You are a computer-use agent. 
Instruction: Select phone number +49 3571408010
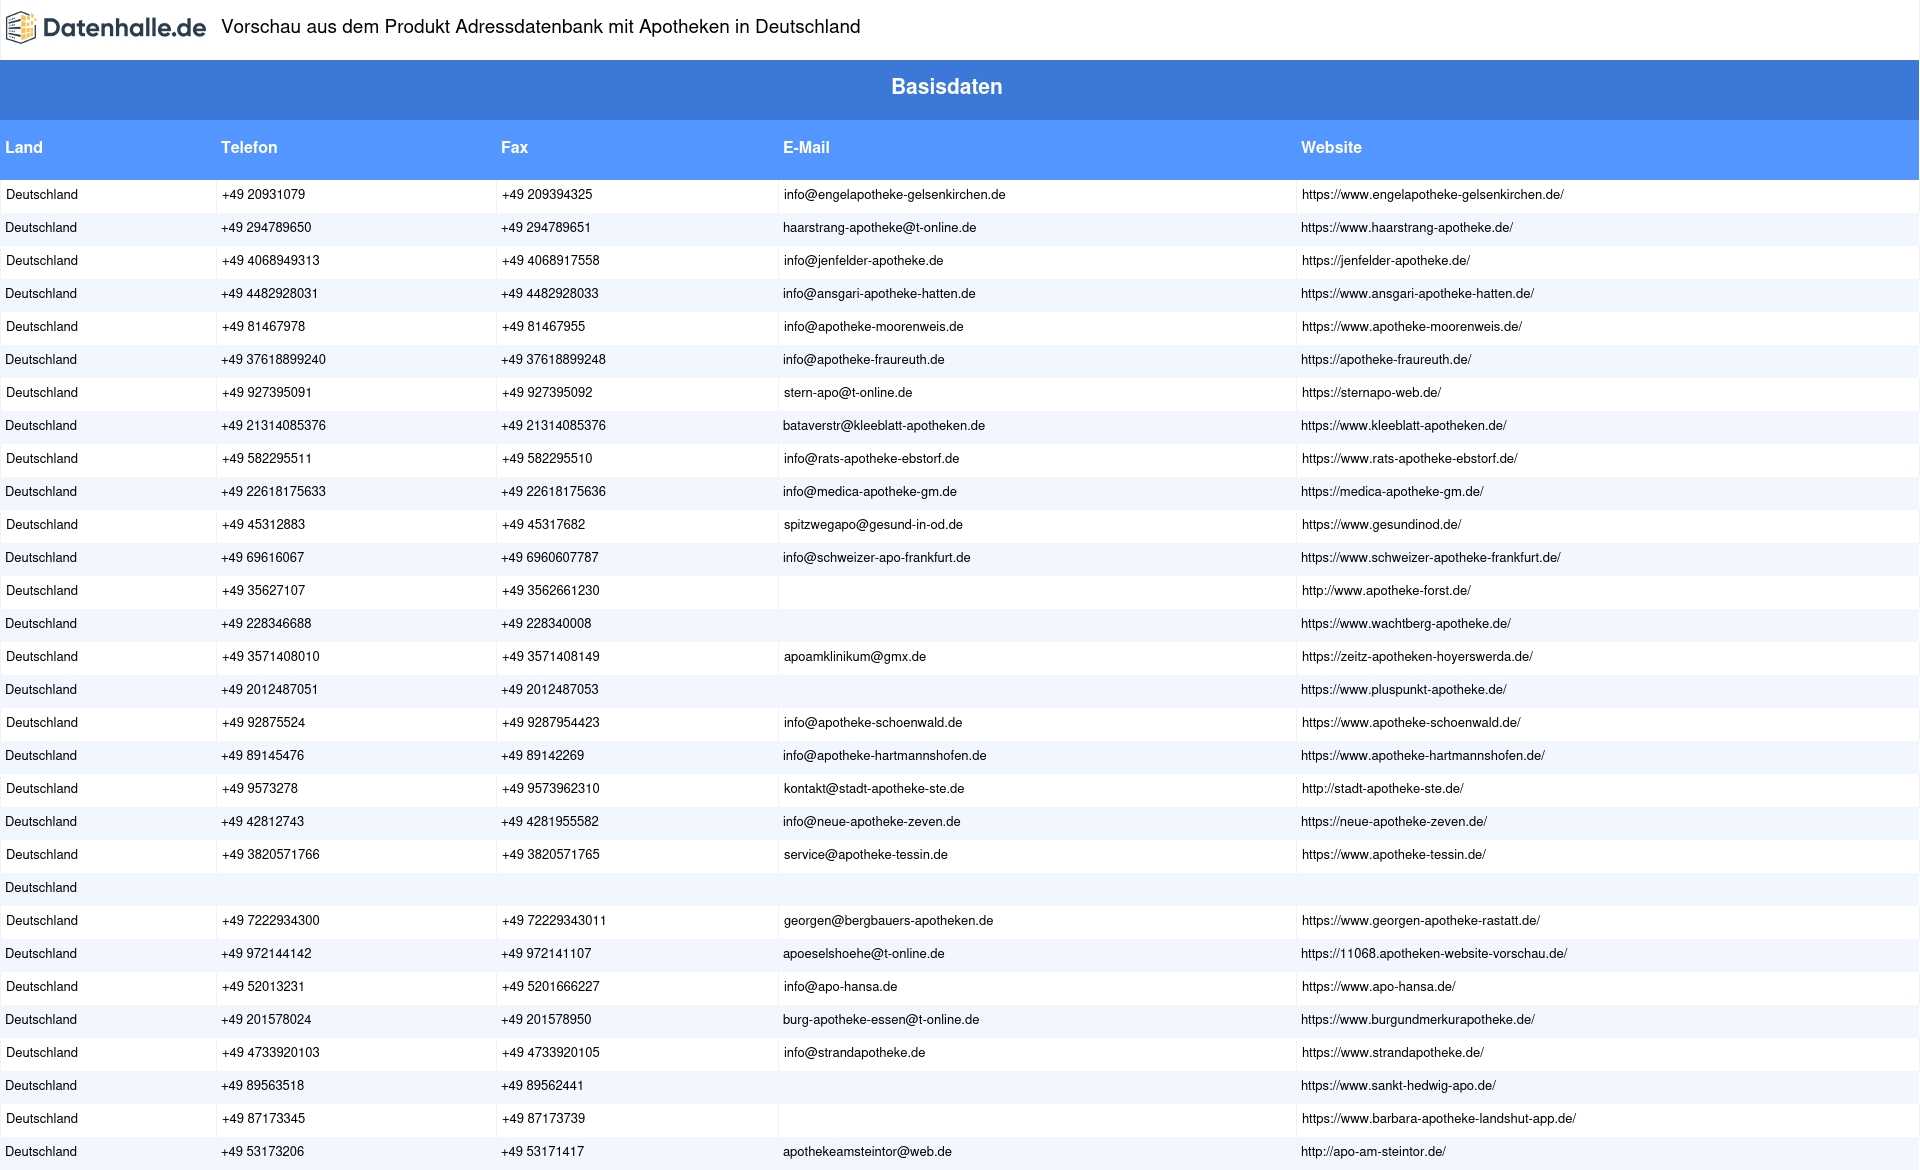[271, 657]
